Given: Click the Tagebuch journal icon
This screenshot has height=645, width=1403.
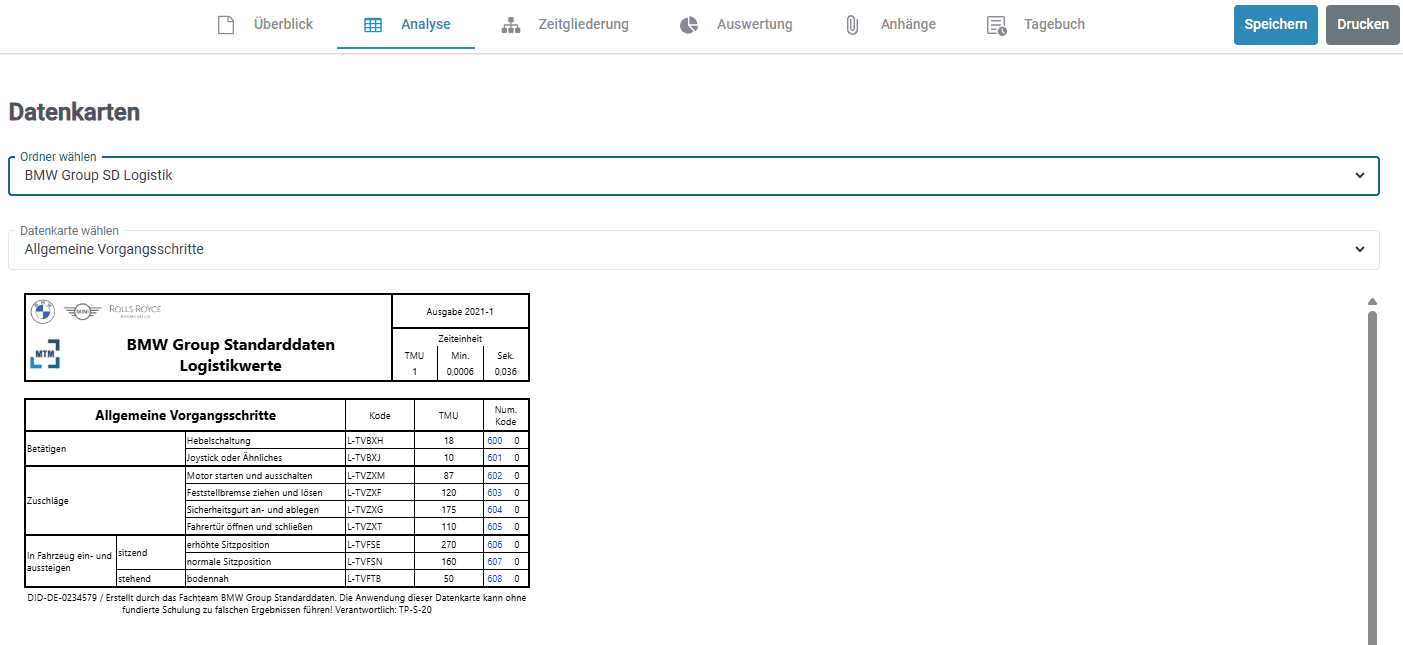Looking at the screenshot, I should pos(996,25).
